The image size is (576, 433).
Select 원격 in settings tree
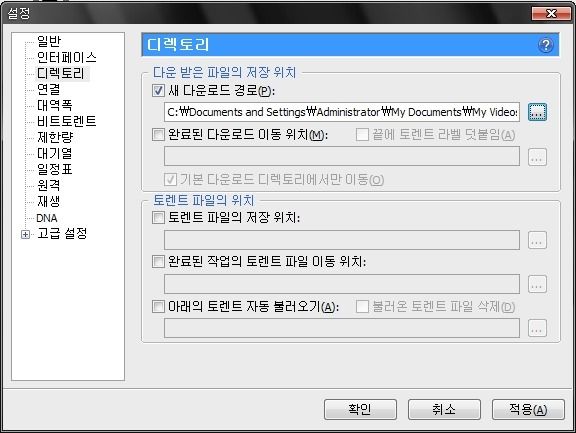tap(48, 185)
